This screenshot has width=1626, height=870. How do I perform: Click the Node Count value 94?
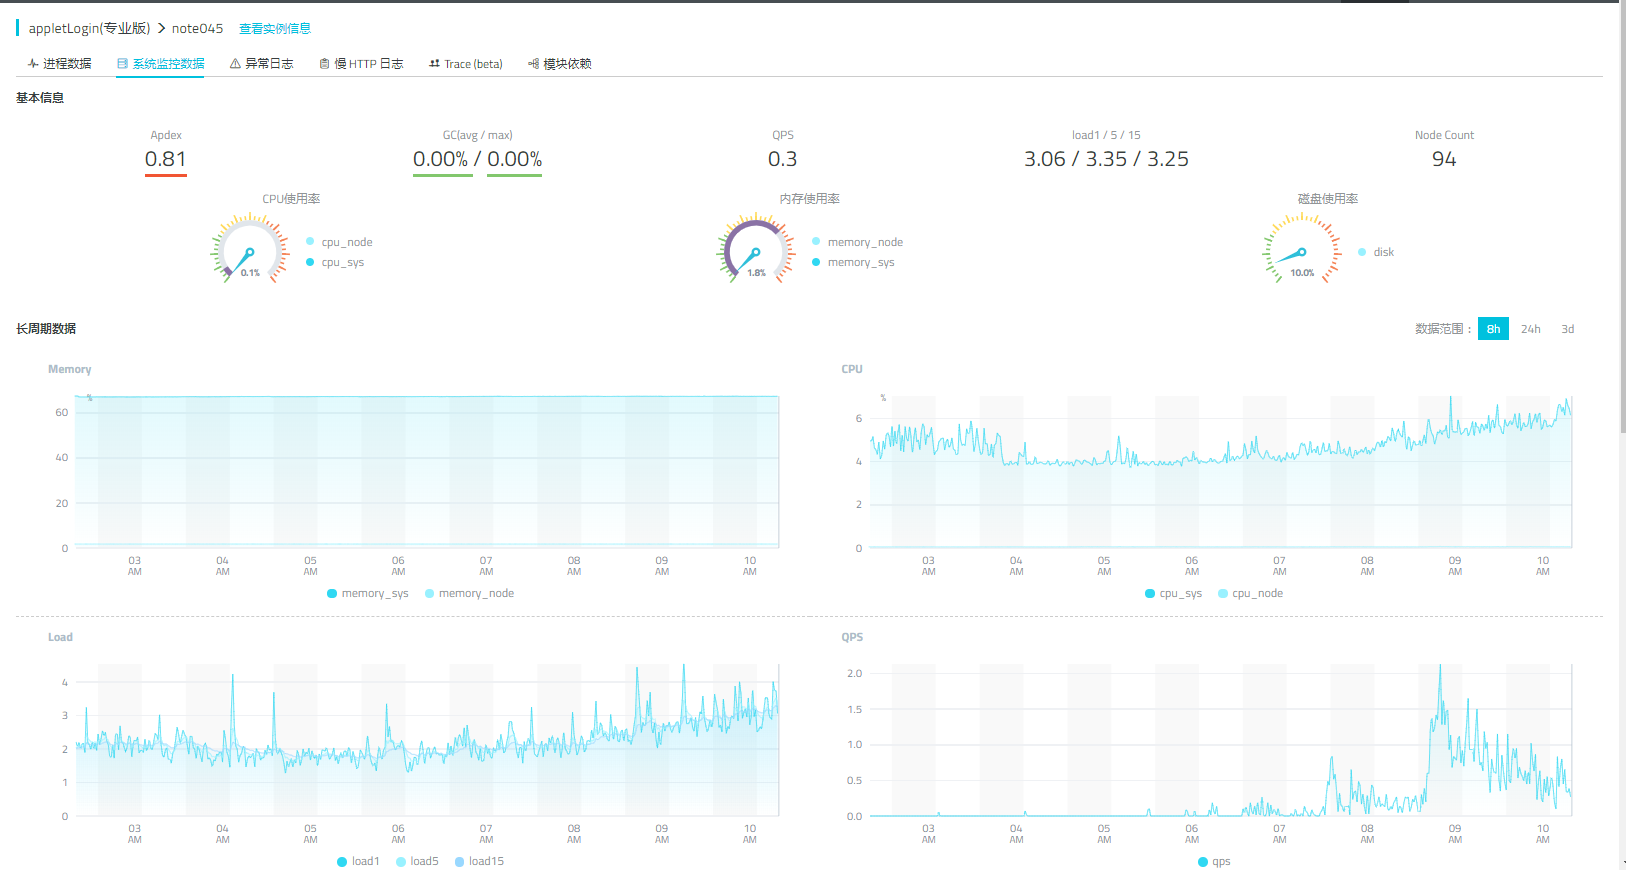[1444, 159]
